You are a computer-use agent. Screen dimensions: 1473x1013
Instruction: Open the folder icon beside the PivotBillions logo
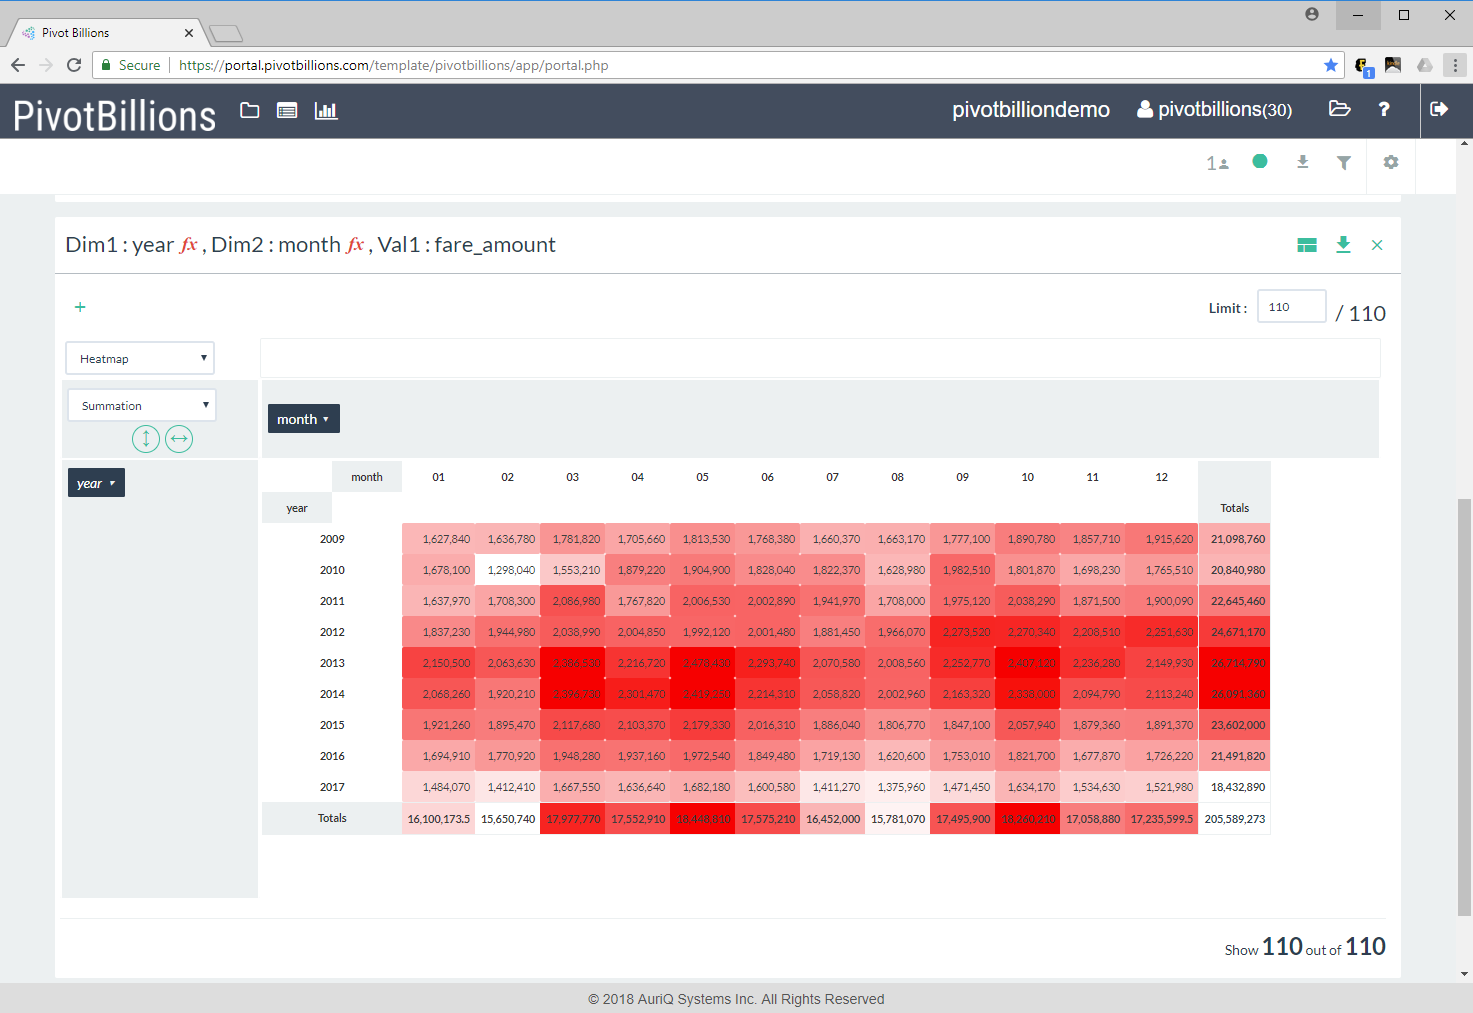(x=250, y=110)
